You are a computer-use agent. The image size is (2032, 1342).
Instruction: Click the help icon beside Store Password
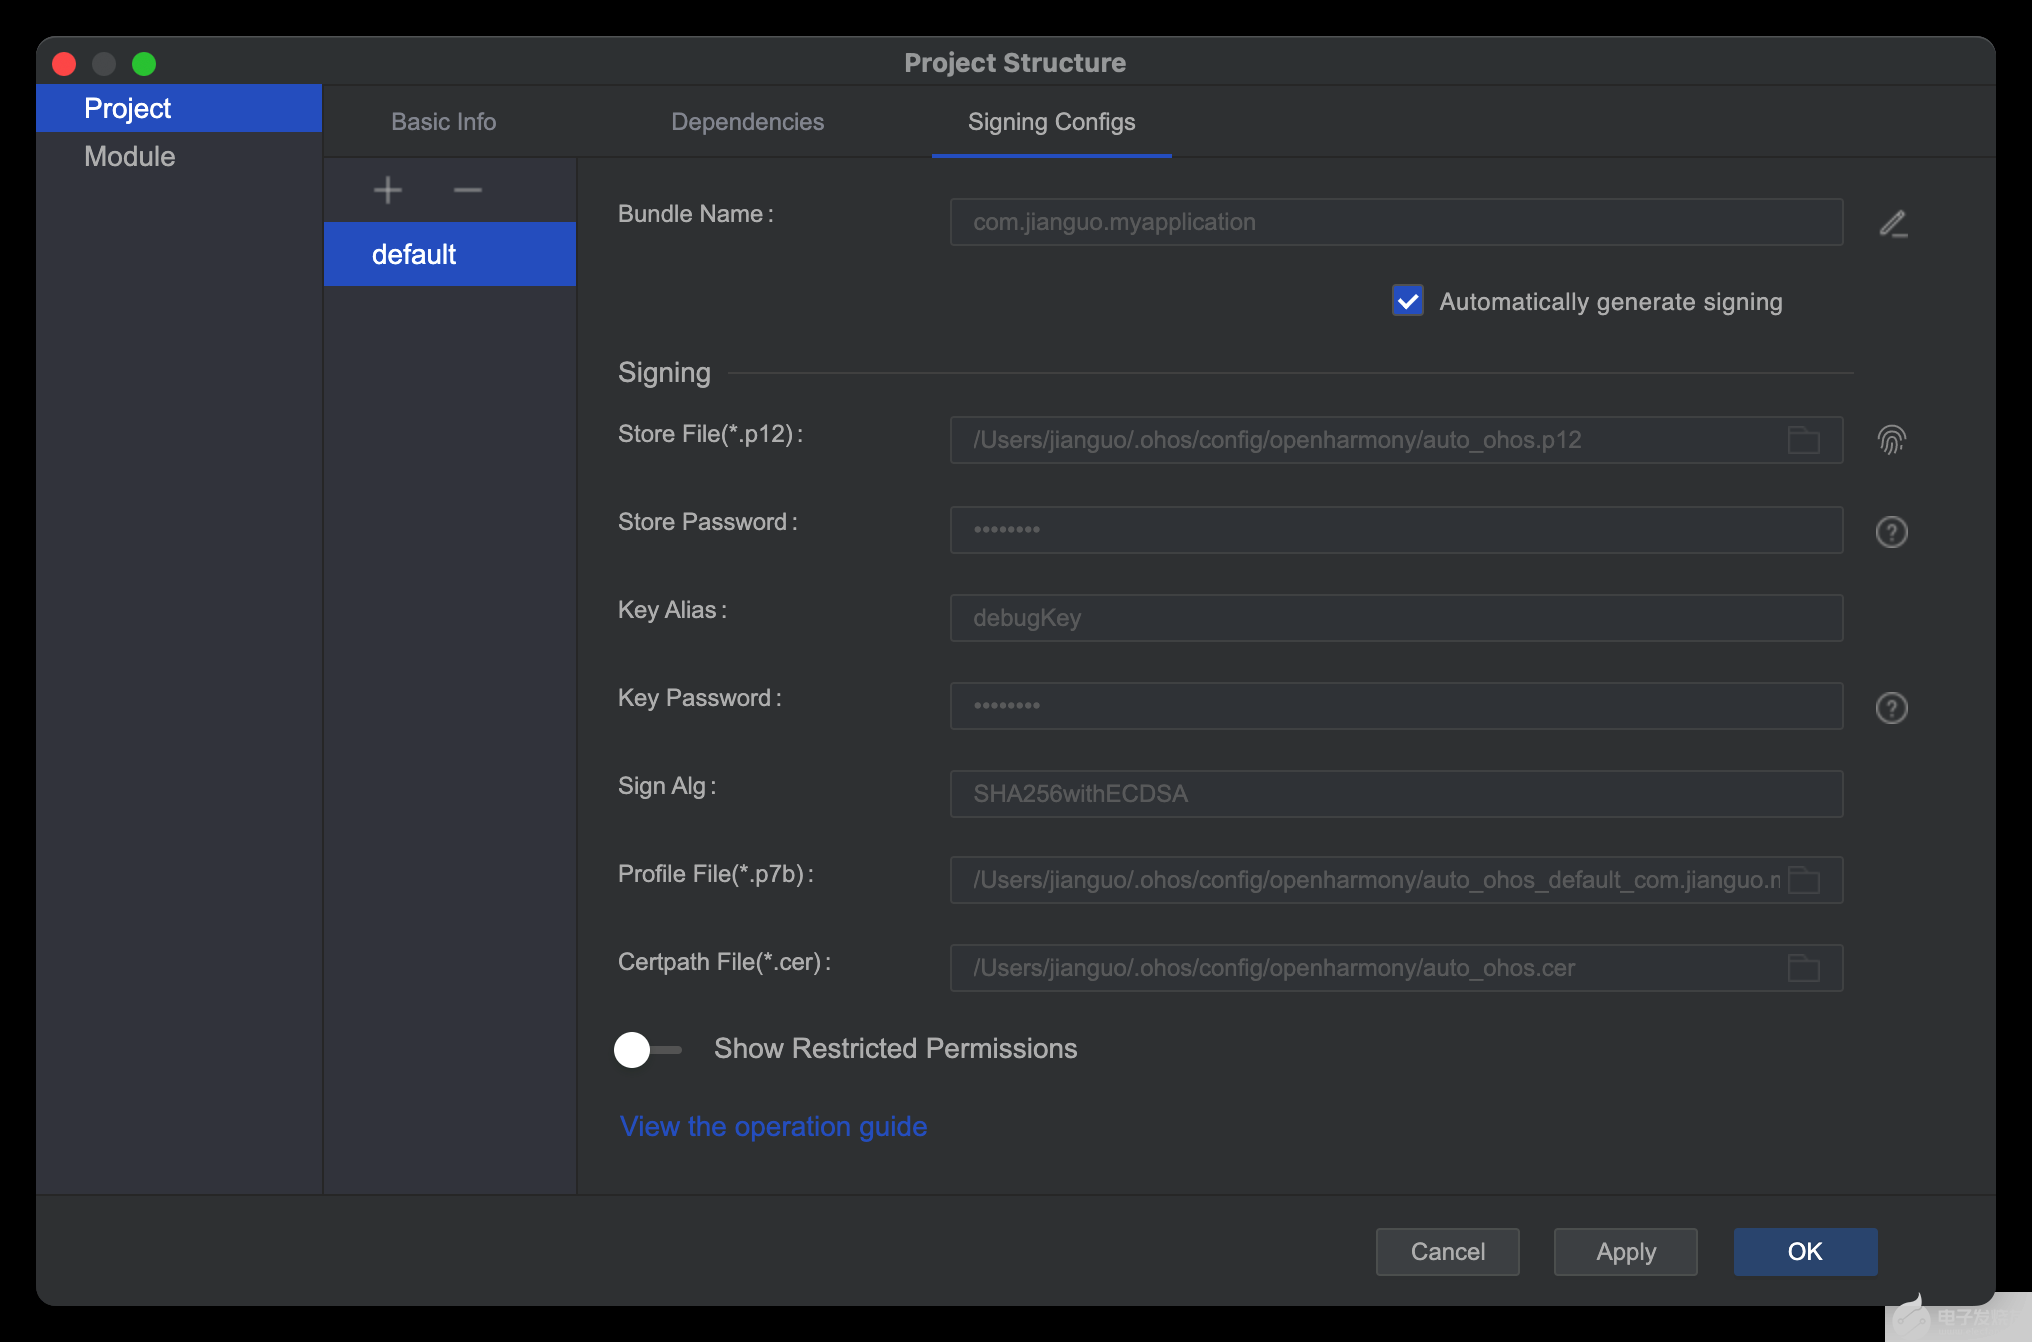tap(1891, 532)
